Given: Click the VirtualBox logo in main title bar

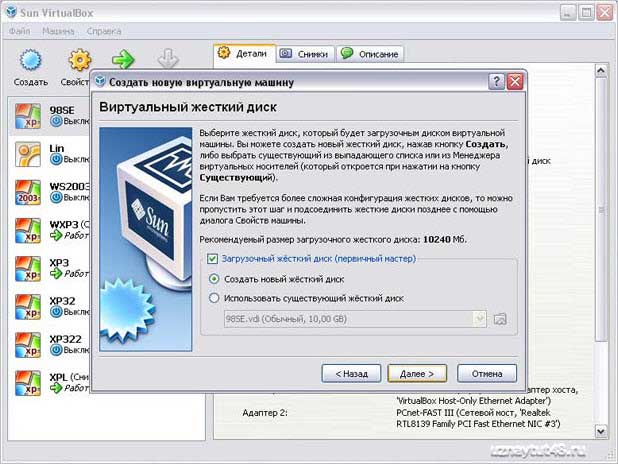Looking at the screenshot, I should point(11,12).
